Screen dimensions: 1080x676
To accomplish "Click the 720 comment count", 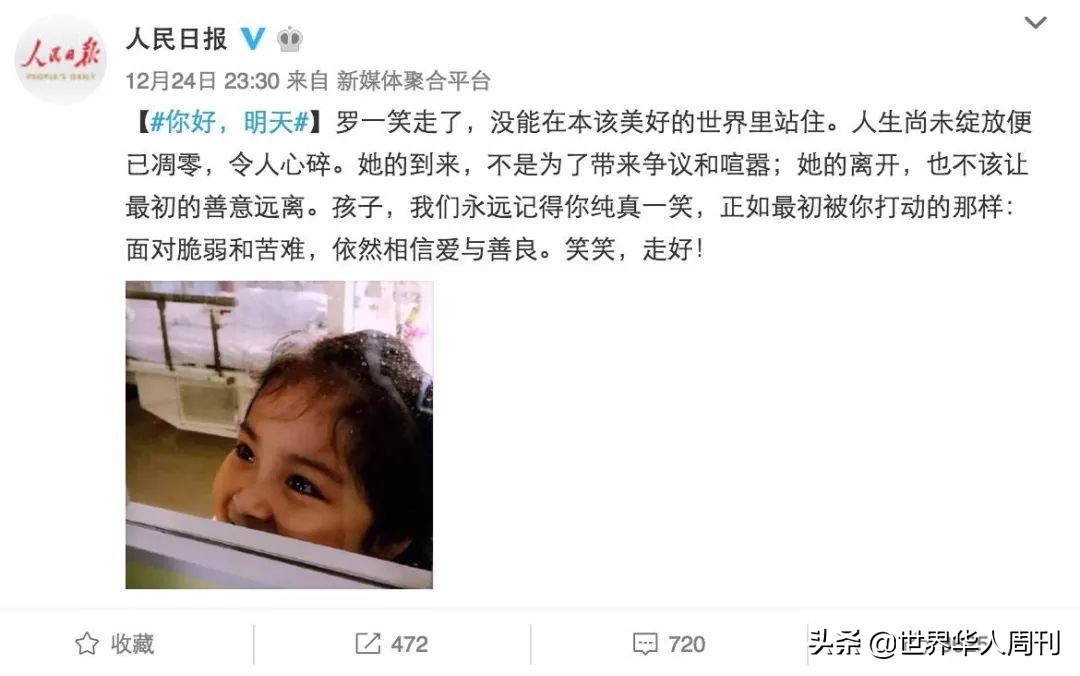I will click(x=687, y=644).
